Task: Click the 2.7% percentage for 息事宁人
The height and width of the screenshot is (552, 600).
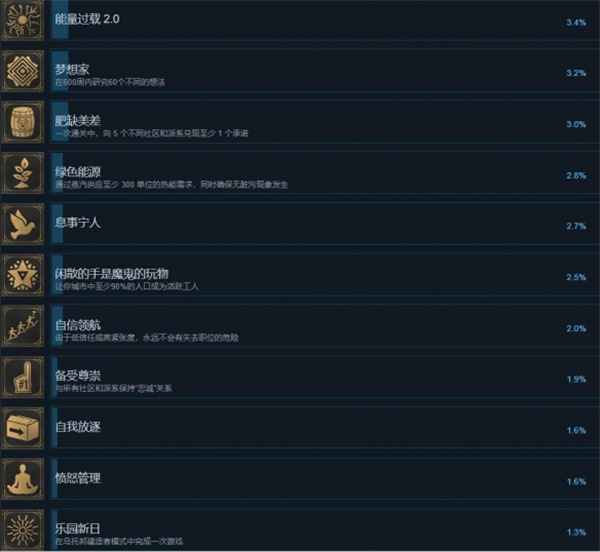Action: [x=576, y=226]
